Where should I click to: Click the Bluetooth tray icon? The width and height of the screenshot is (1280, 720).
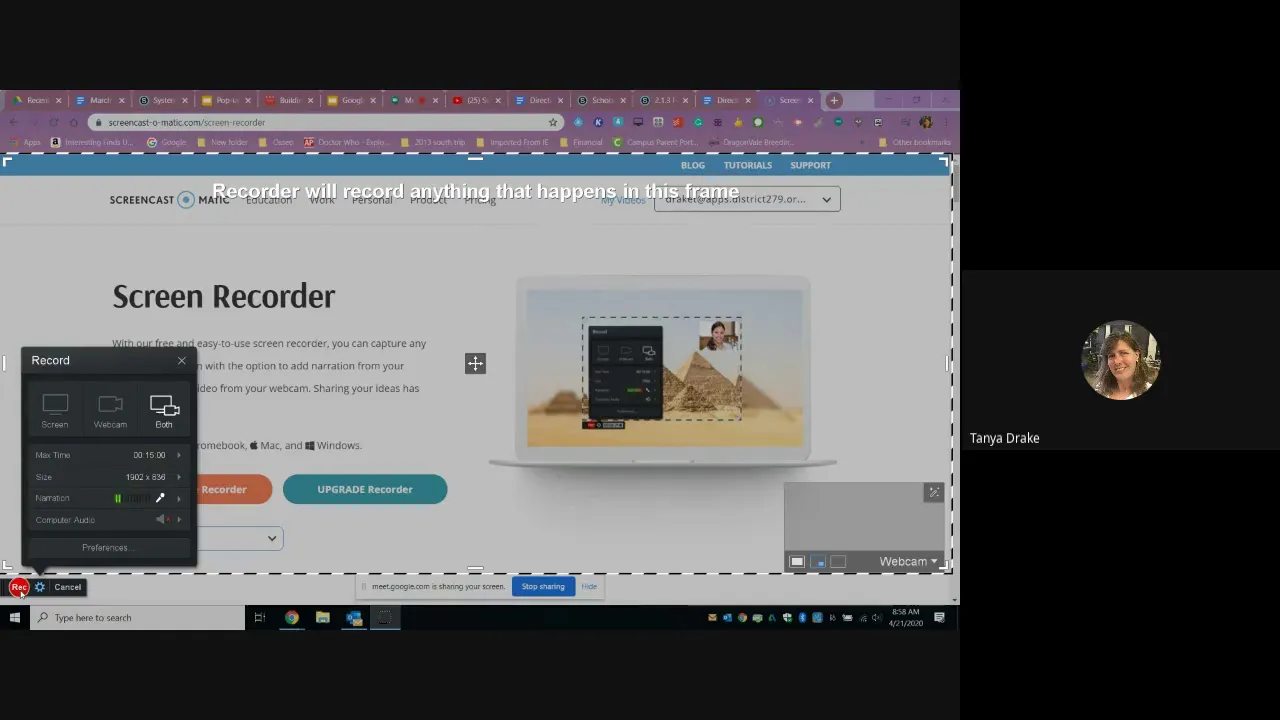[x=802, y=618]
